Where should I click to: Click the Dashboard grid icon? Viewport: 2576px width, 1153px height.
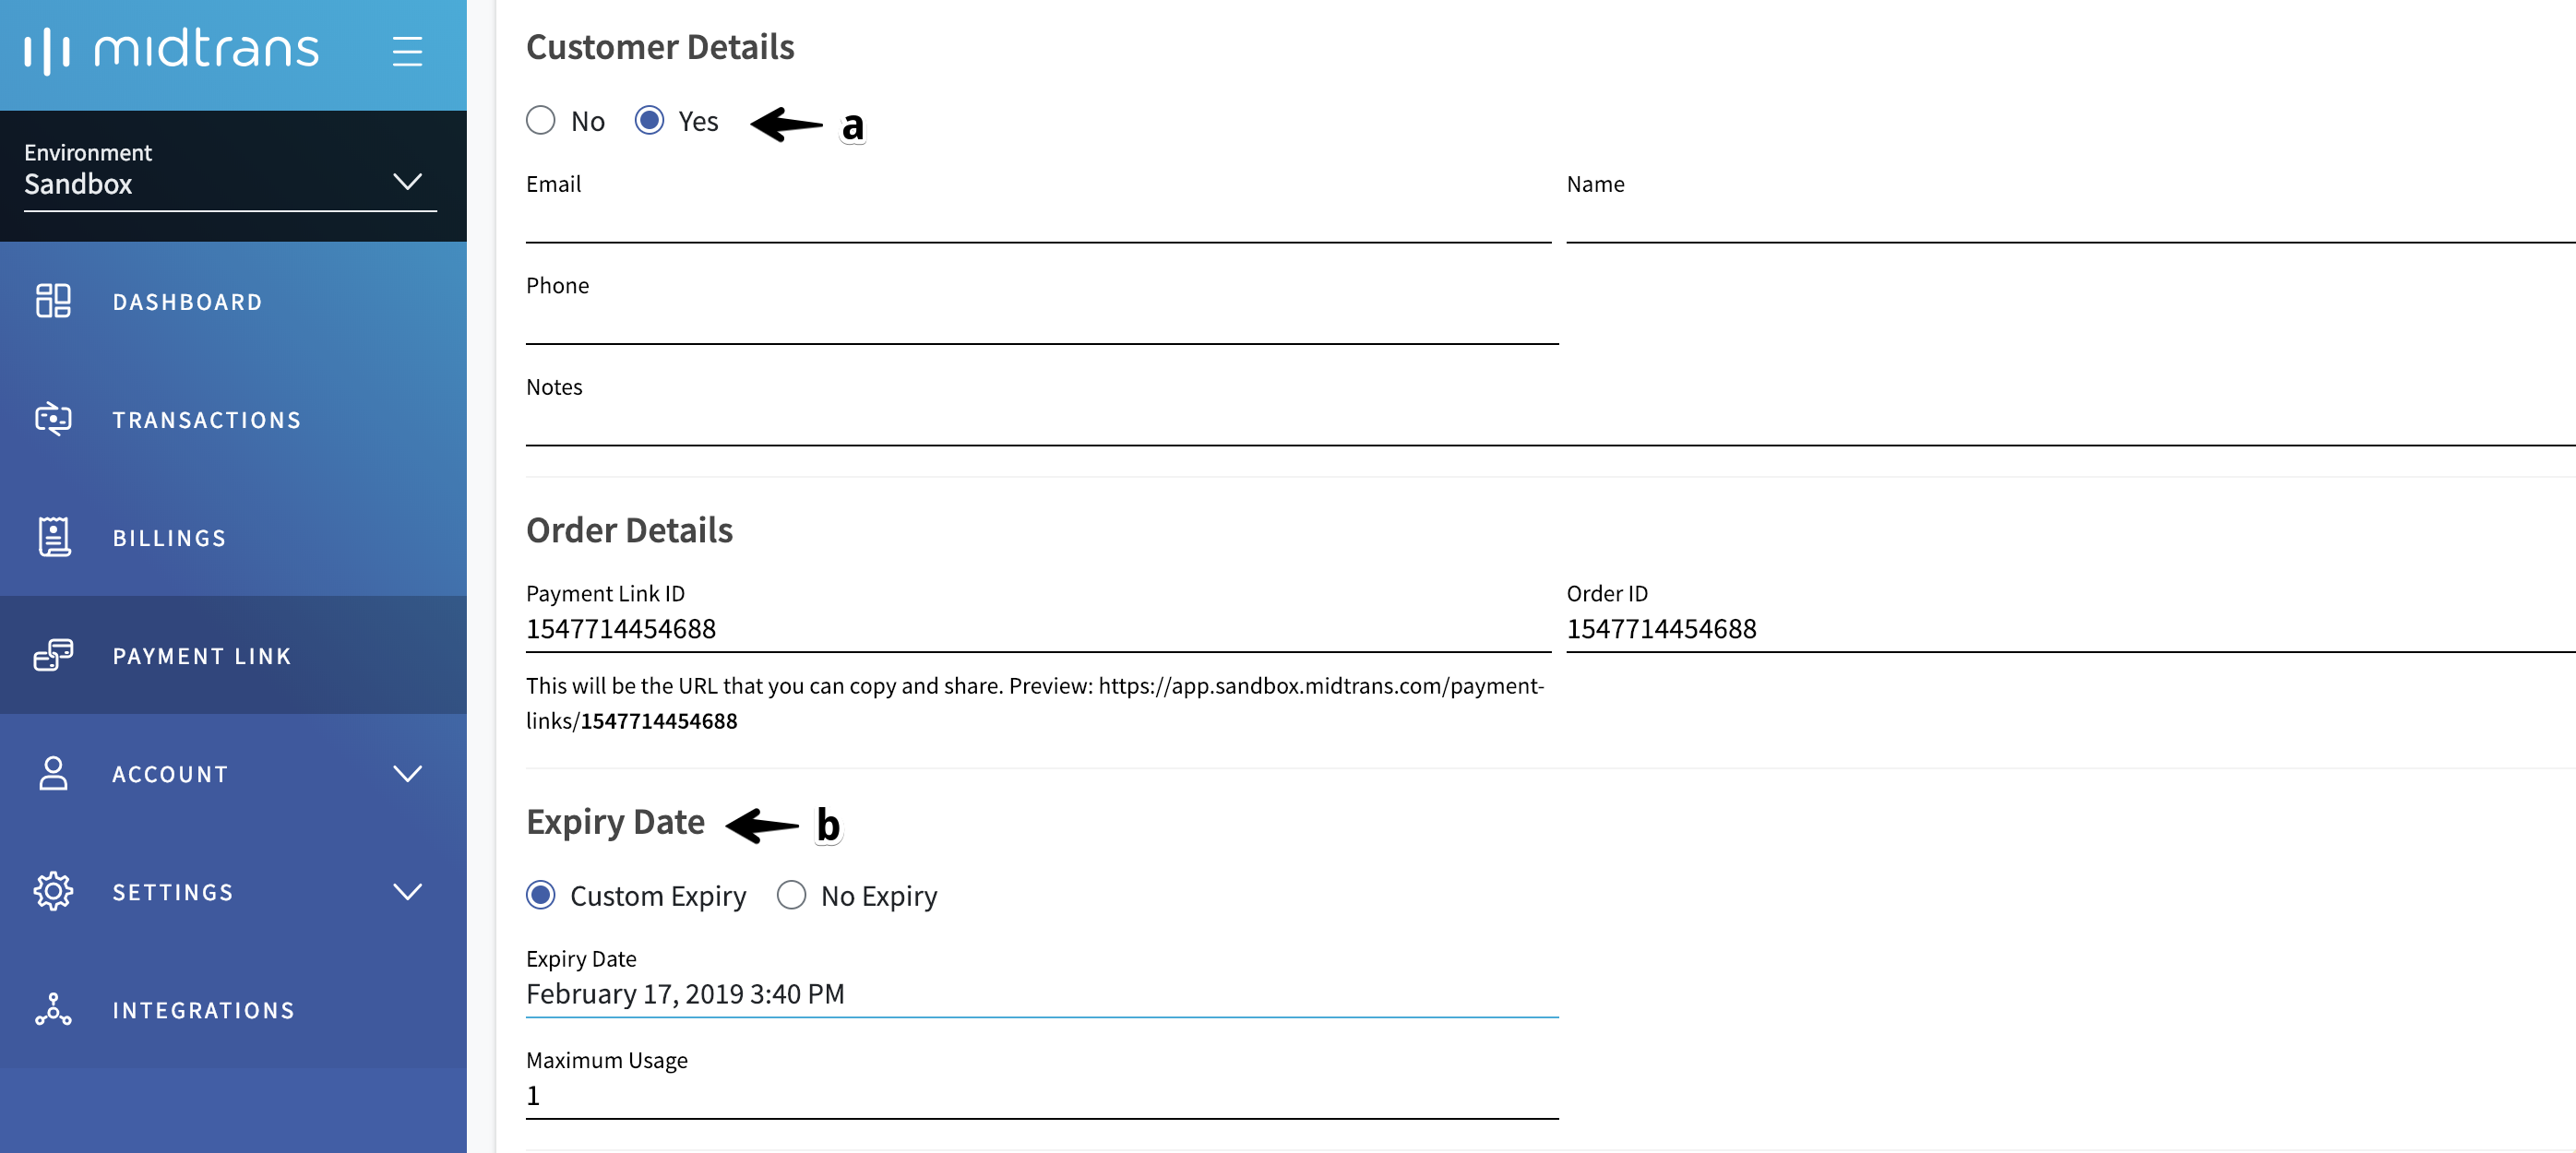(53, 301)
